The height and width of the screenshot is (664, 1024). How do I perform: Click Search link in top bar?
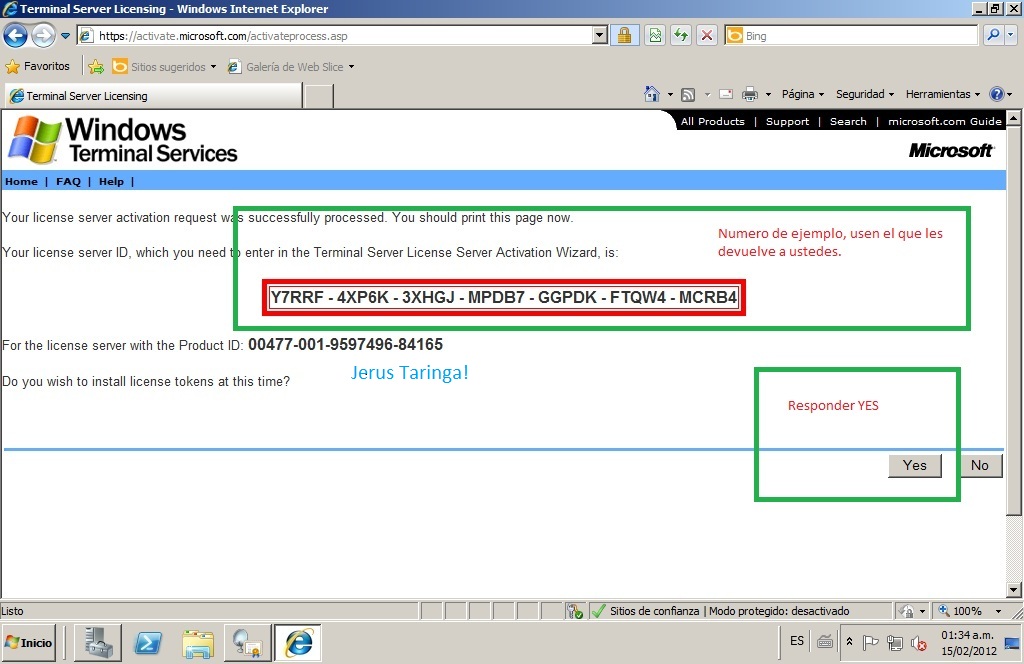[848, 121]
